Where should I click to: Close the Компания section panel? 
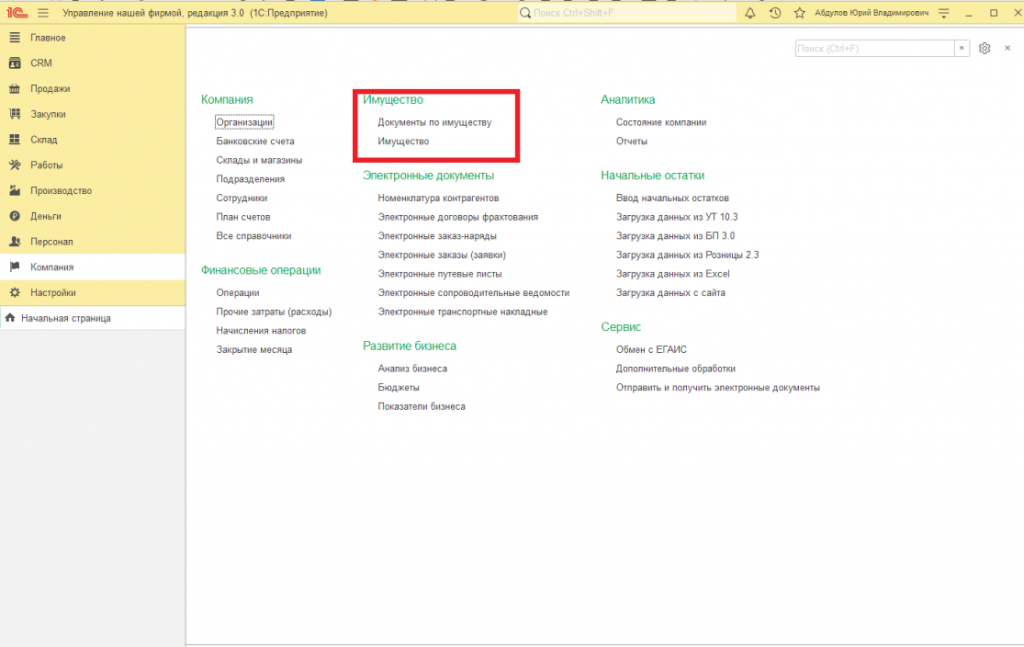1008,48
